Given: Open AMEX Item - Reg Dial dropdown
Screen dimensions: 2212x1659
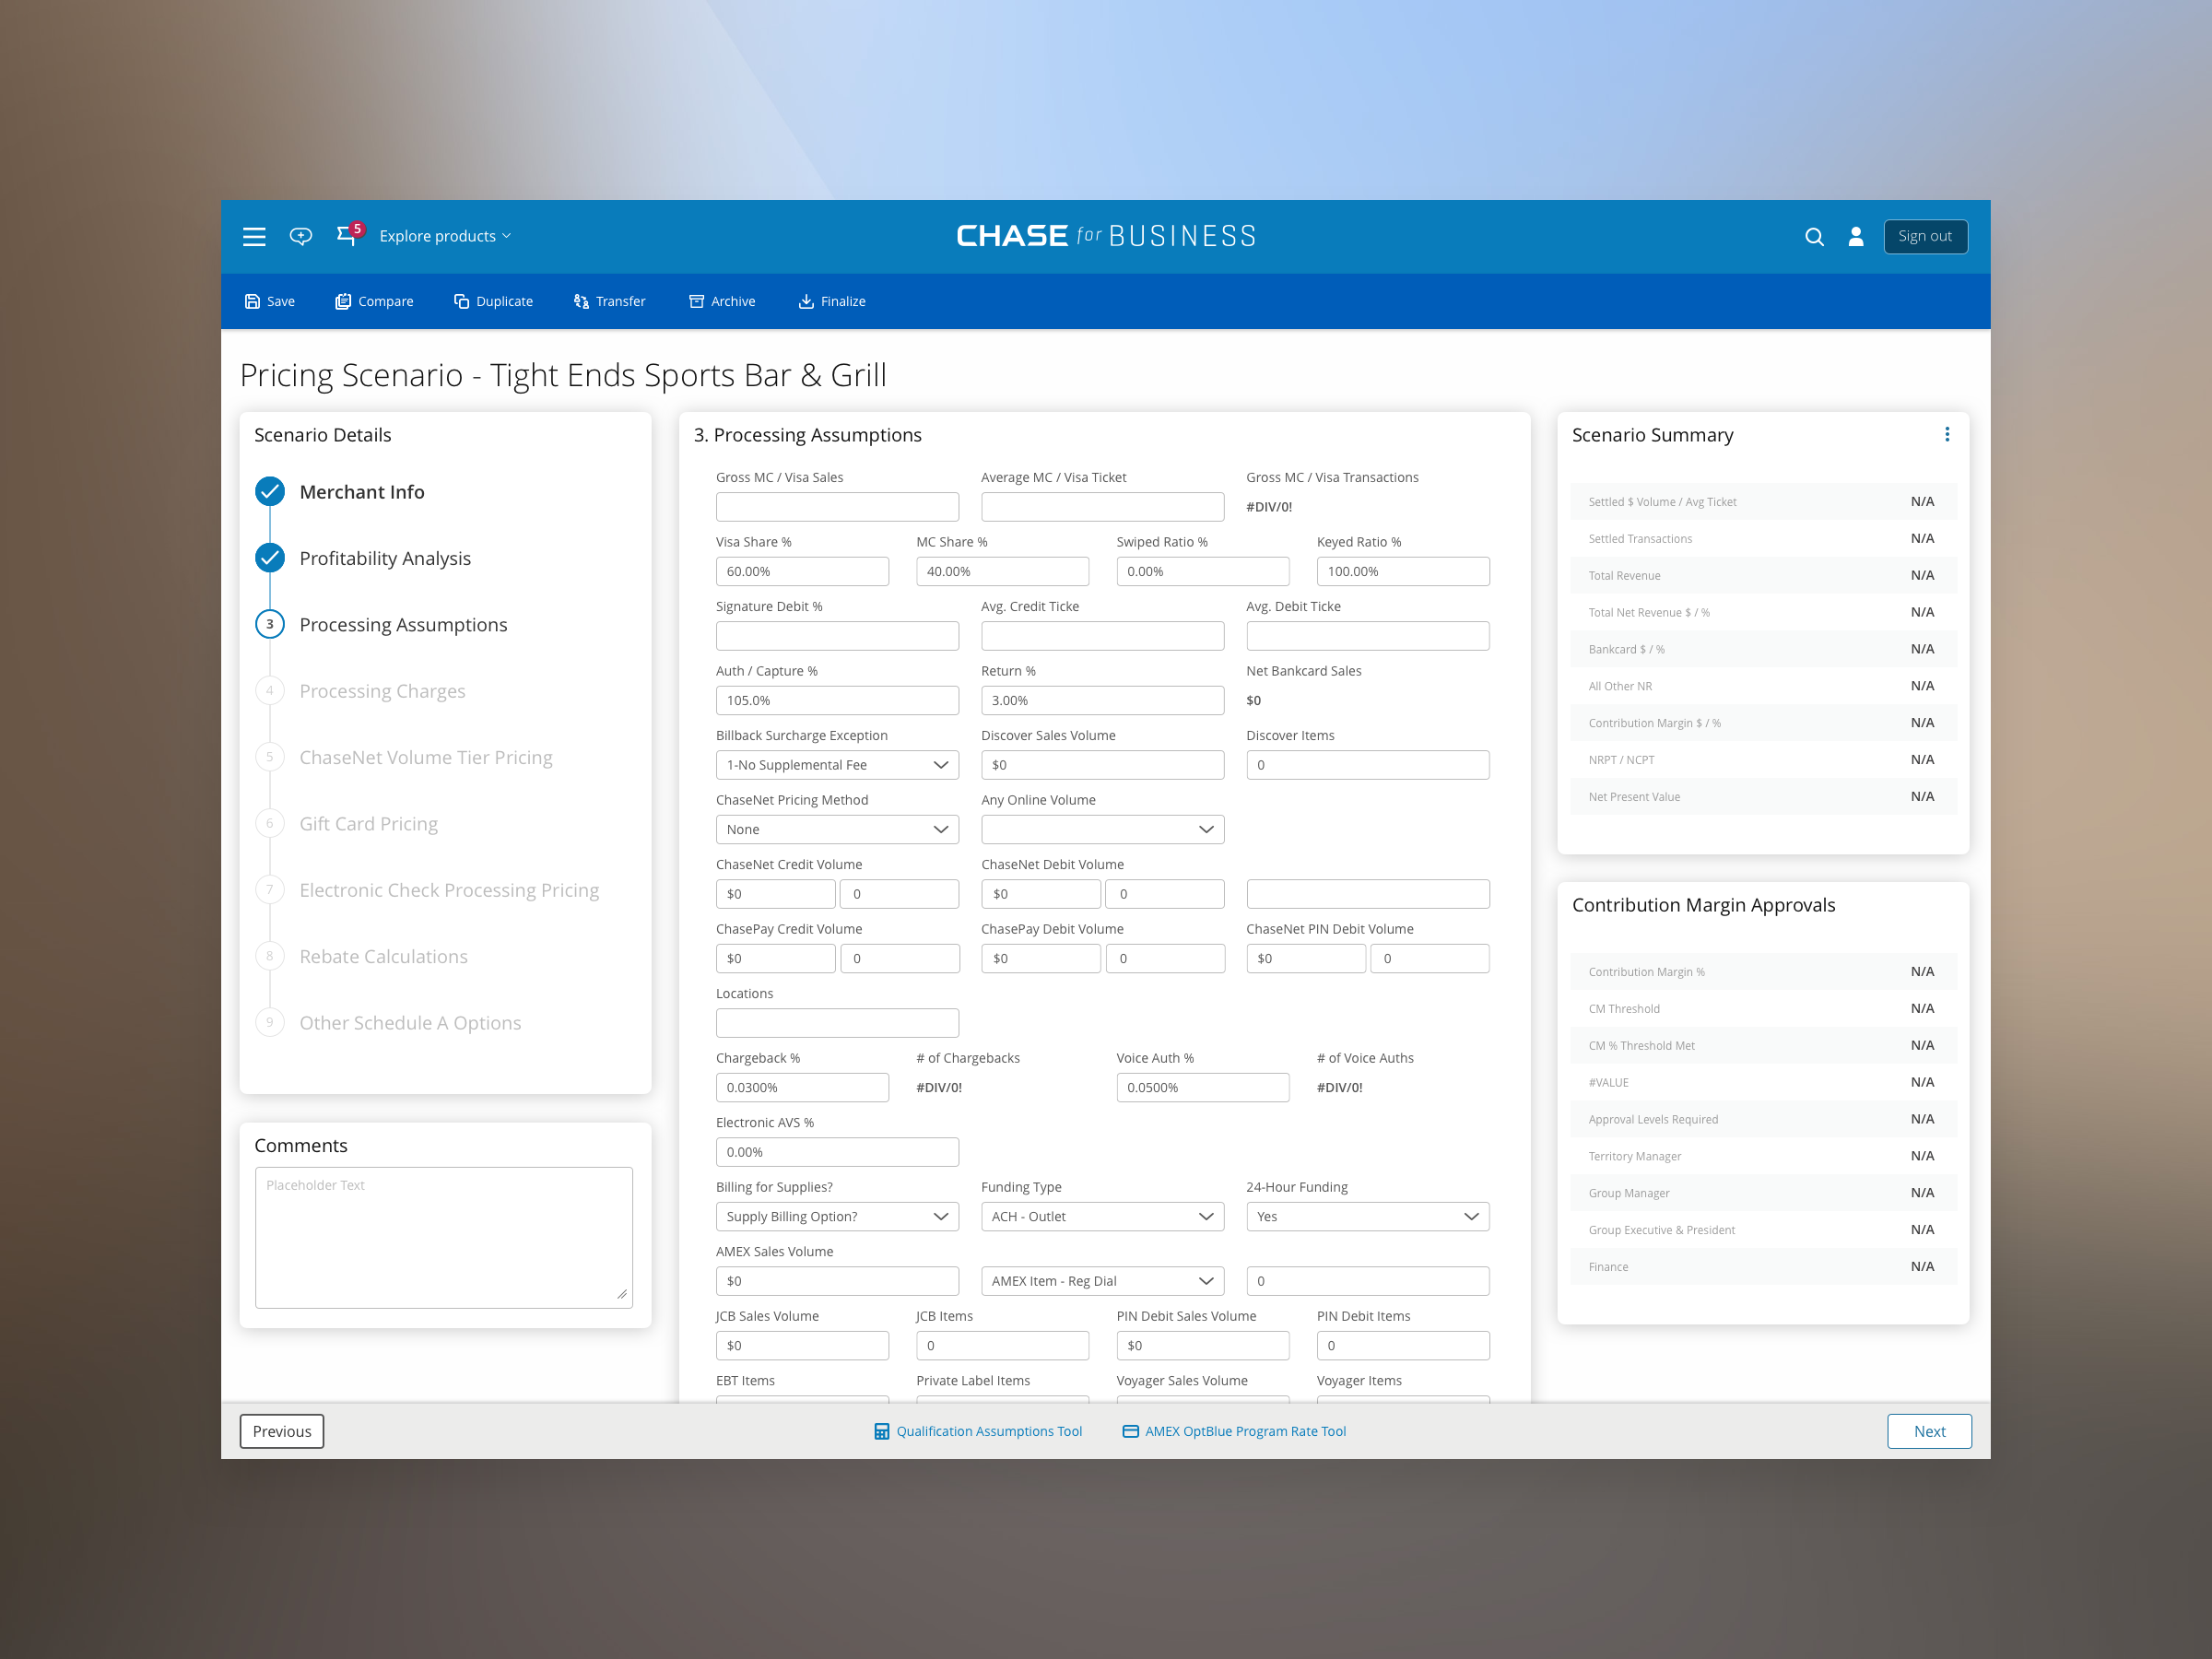Looking at the screenshot, I should tap(1102, 1281).
